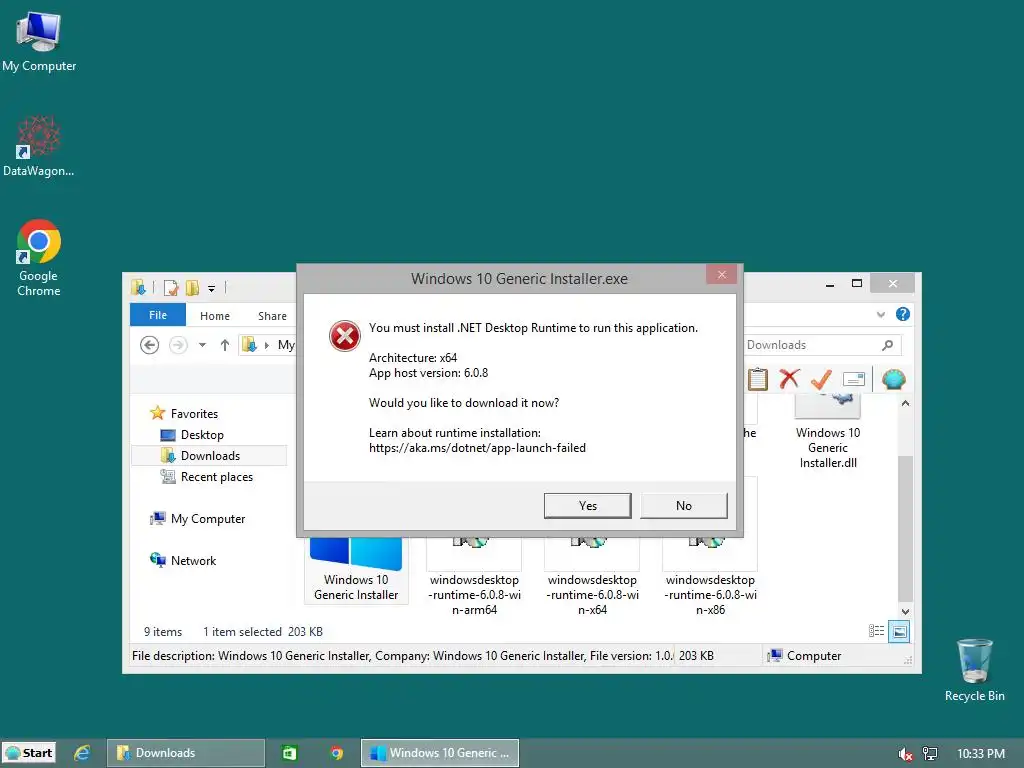Switch to details view layout
This screenshot has width=1024, height=768.
[x=876, y=631]
